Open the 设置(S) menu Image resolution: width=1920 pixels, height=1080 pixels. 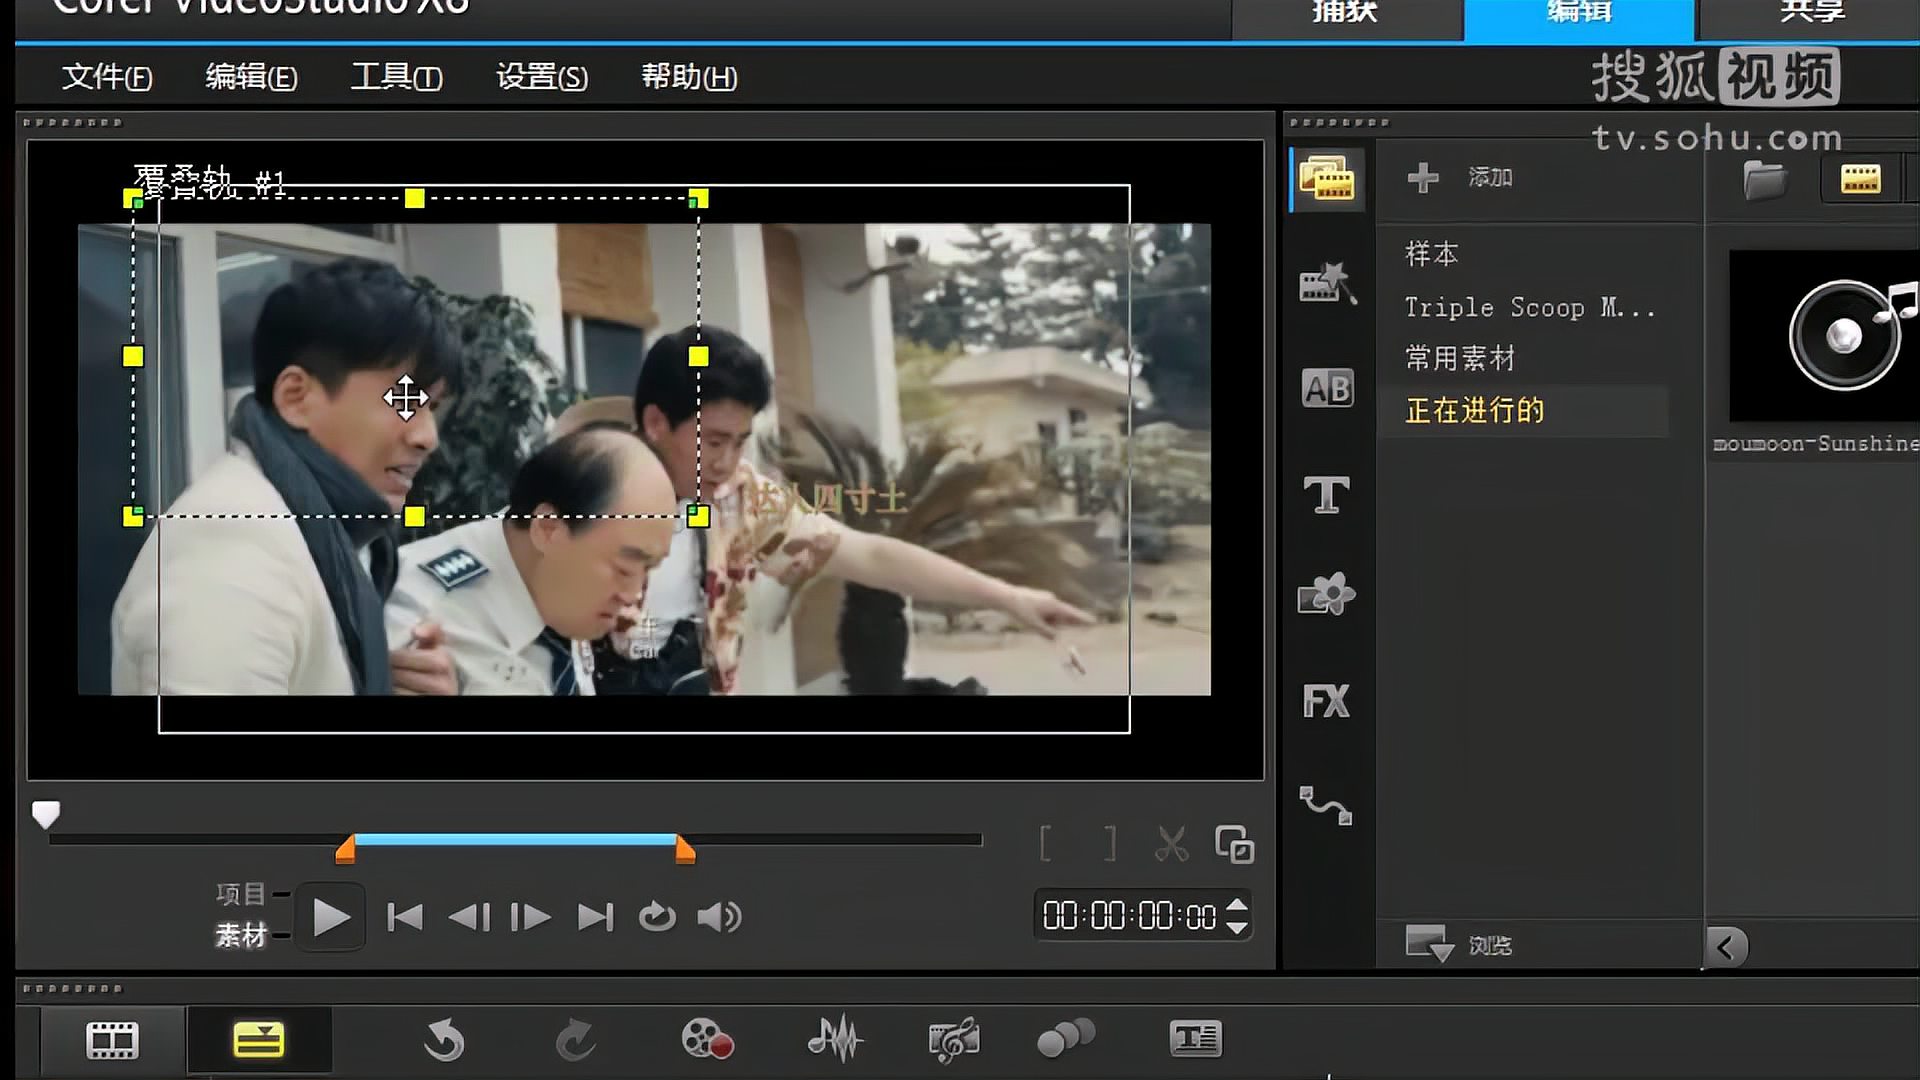(542, 77)
